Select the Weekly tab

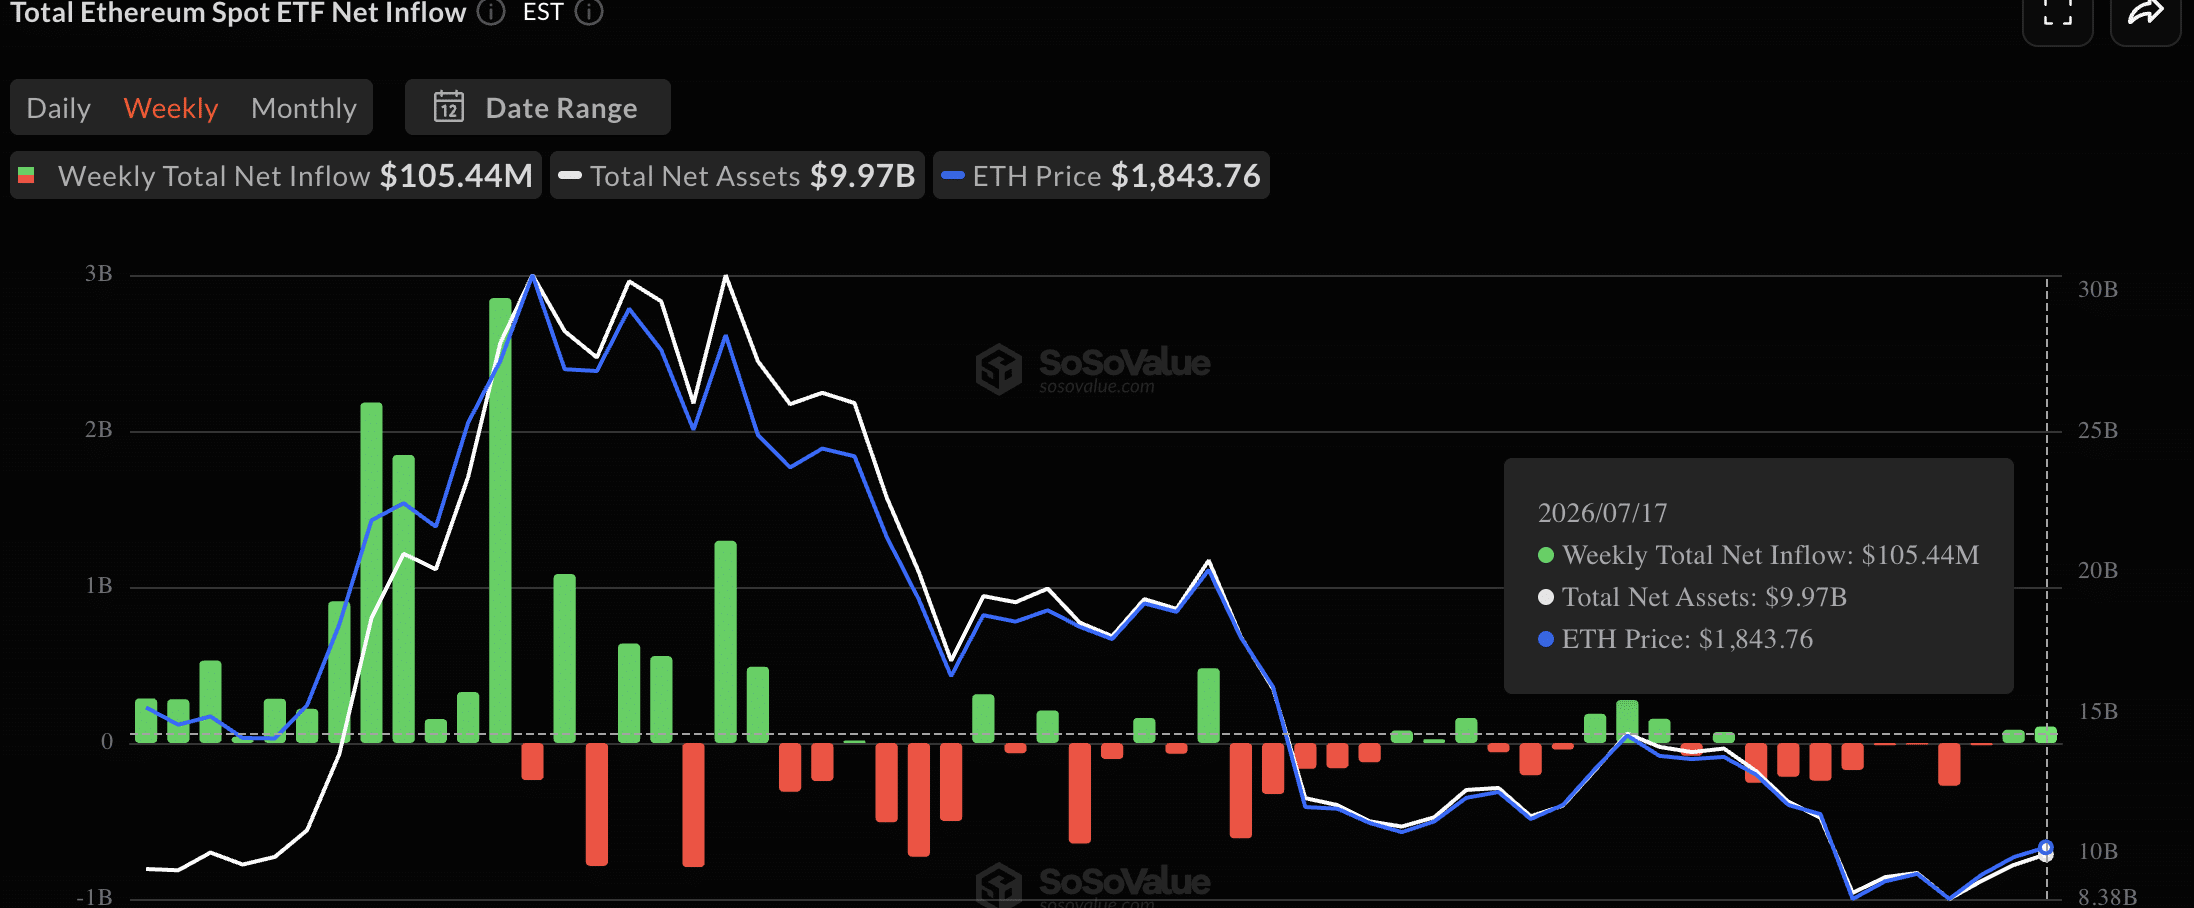(171, 108)
